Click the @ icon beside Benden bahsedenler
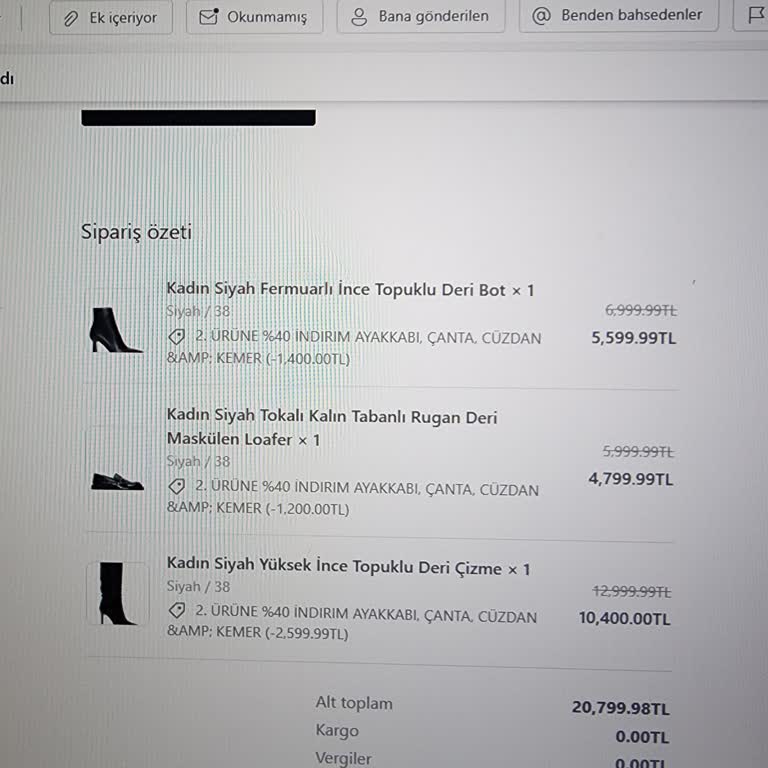 pyautogui.click(x=541, y=16)
